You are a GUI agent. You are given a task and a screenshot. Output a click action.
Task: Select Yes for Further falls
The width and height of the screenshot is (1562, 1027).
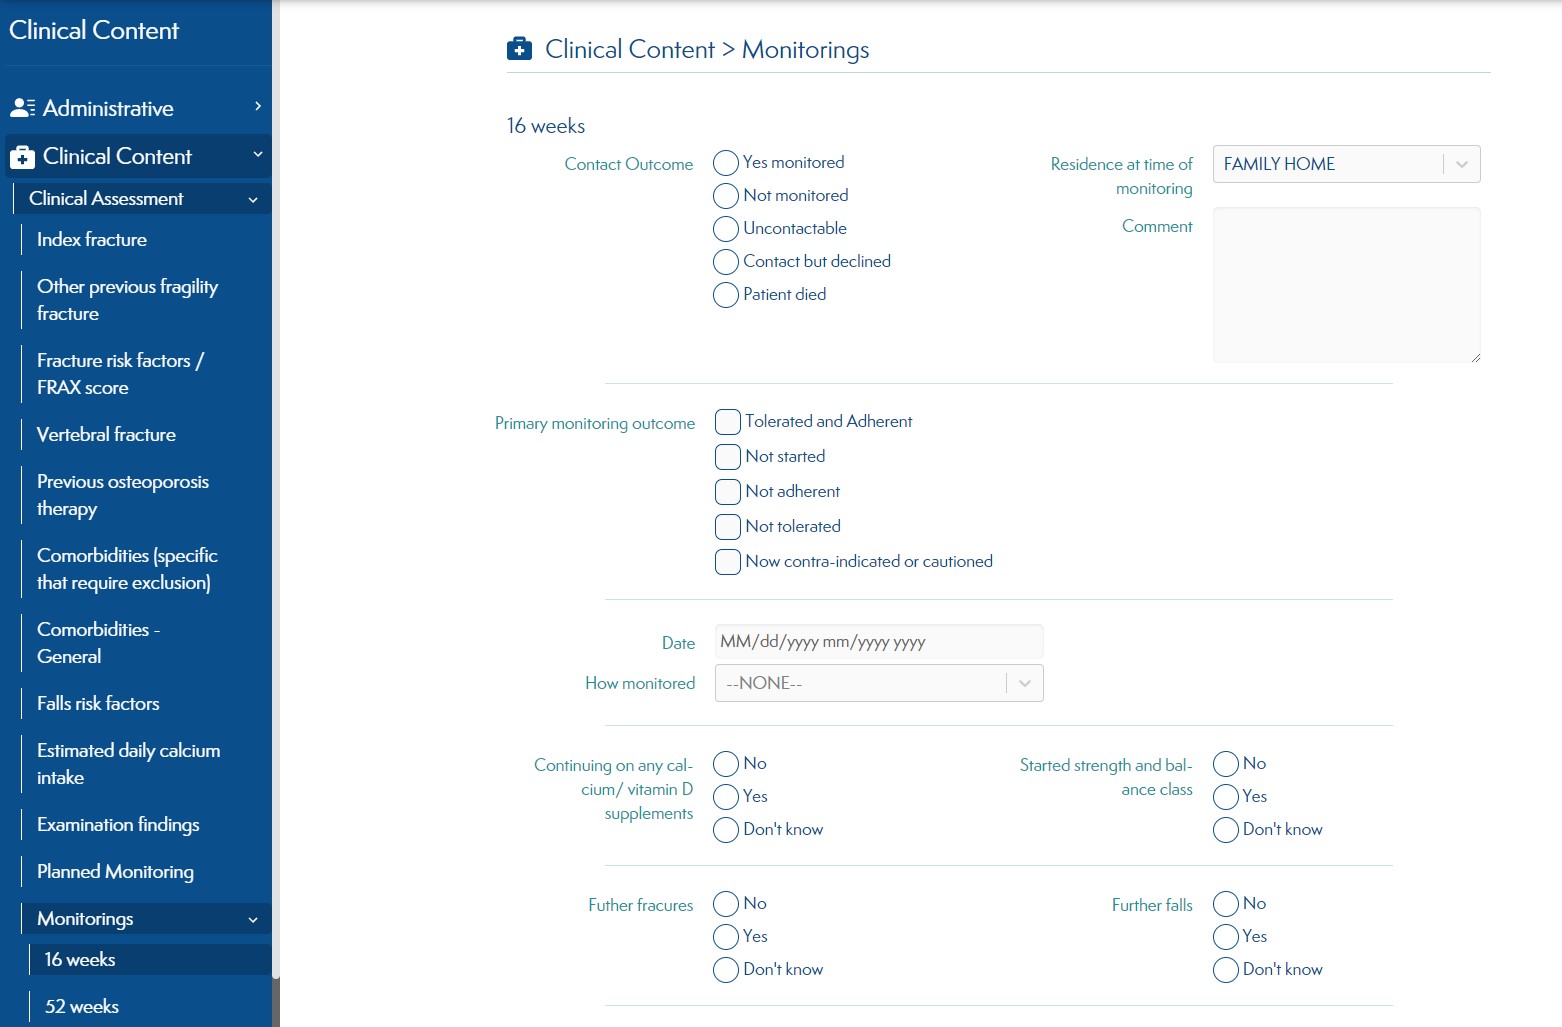coord(1226,937)
